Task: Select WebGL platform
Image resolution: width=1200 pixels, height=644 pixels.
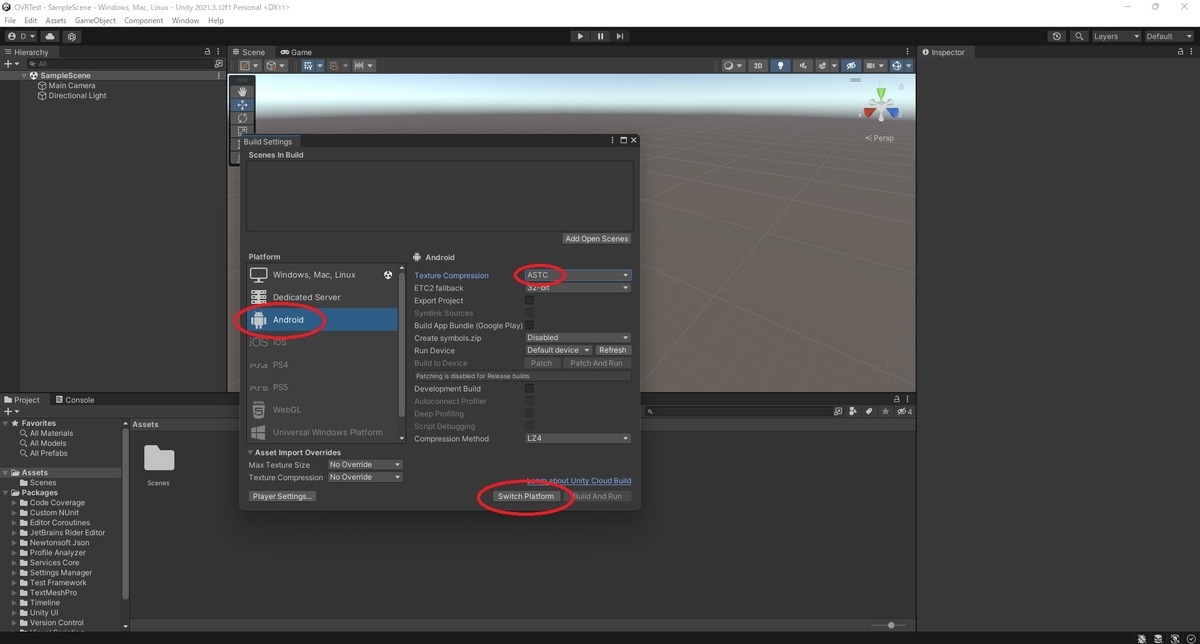Action: coord(322,410)
